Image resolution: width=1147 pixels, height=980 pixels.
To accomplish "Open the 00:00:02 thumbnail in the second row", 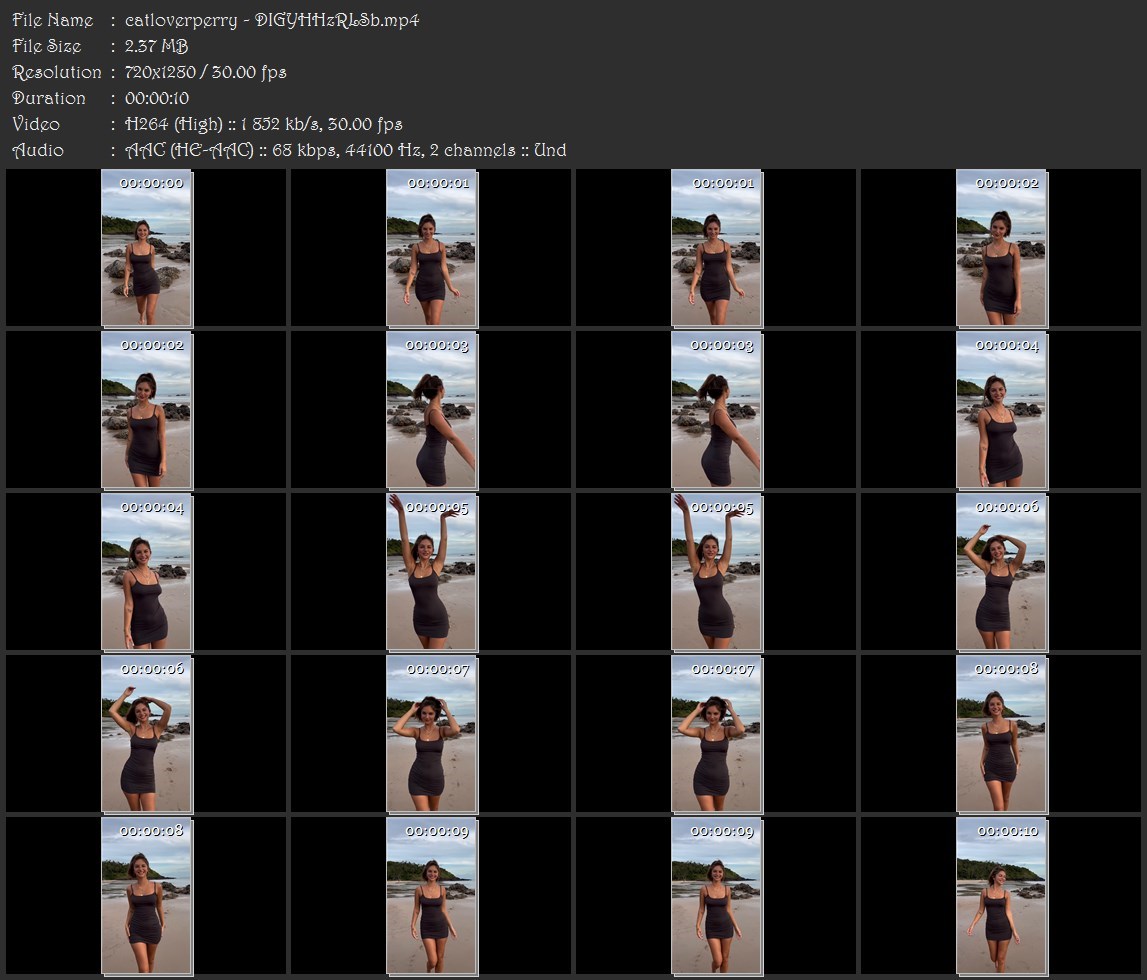I will point(146,410).
